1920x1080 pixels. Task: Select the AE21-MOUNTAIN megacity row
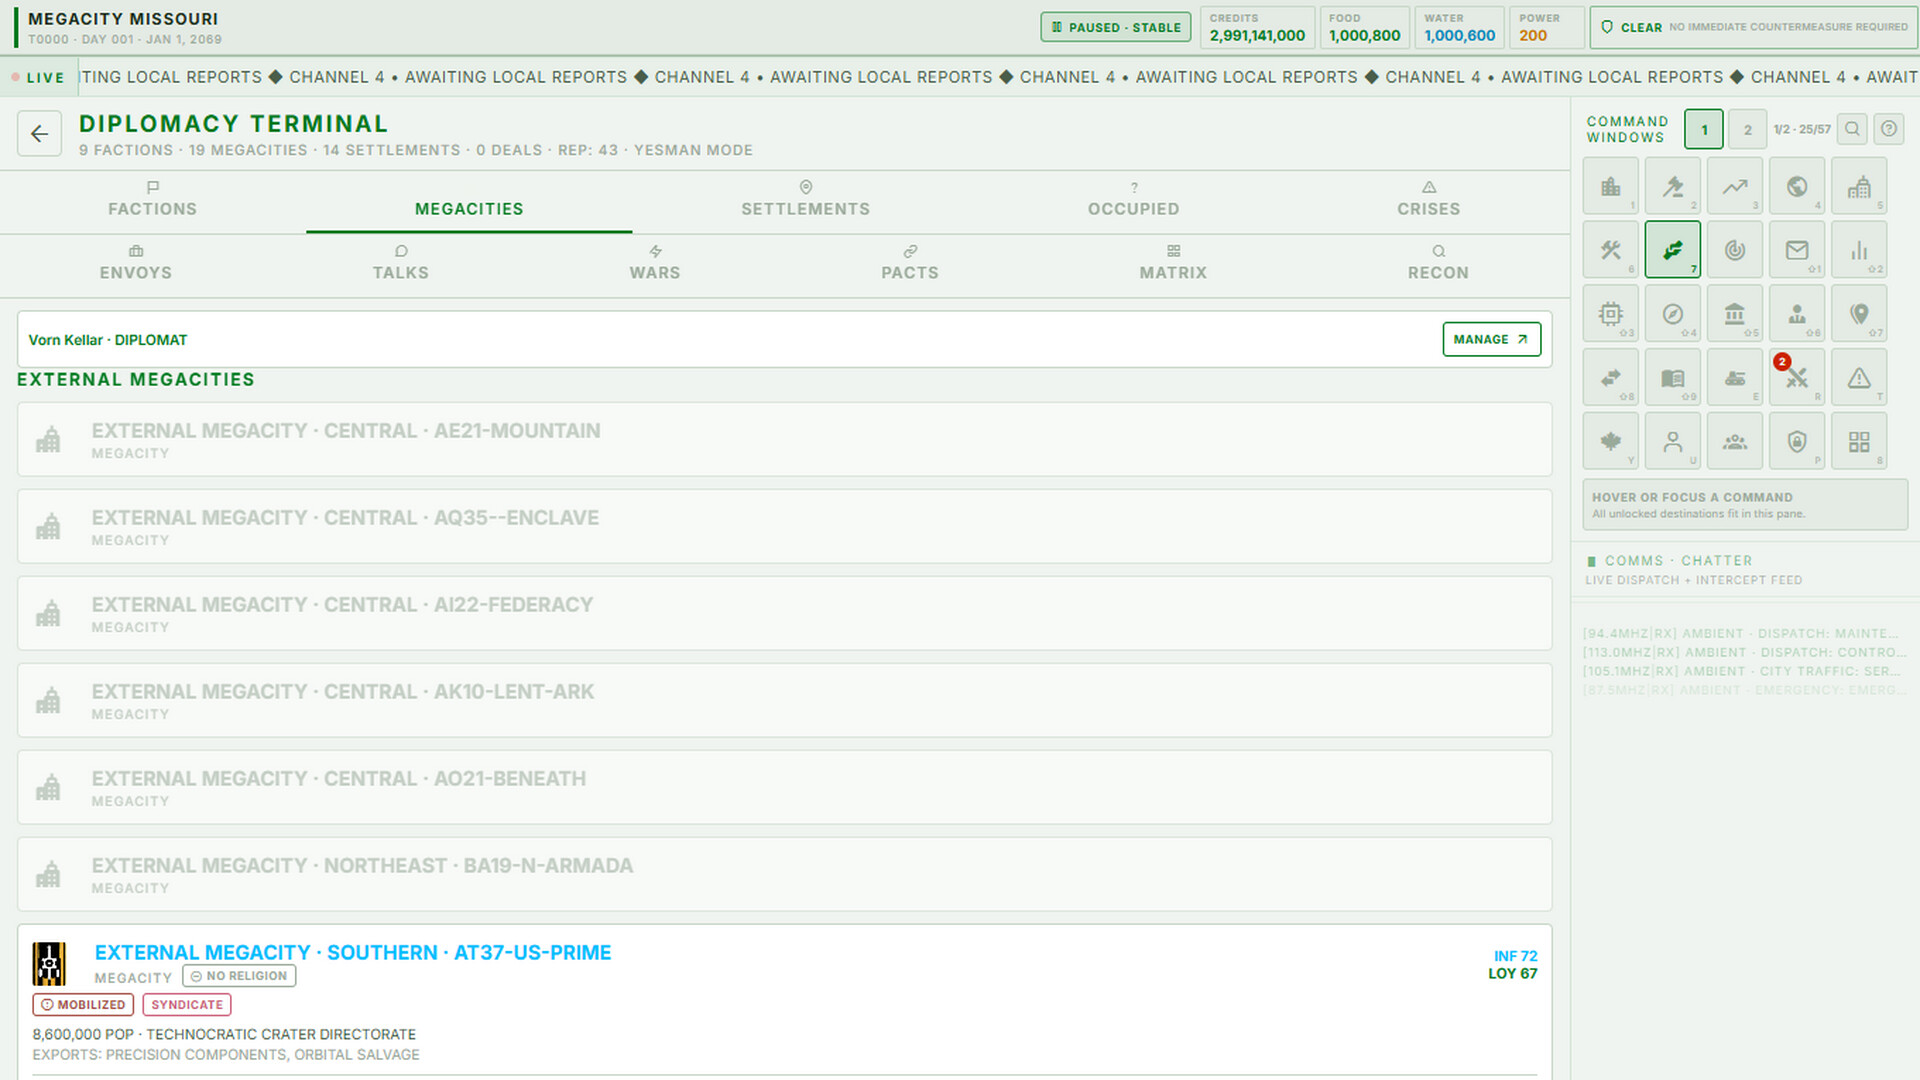pos(785,440)
